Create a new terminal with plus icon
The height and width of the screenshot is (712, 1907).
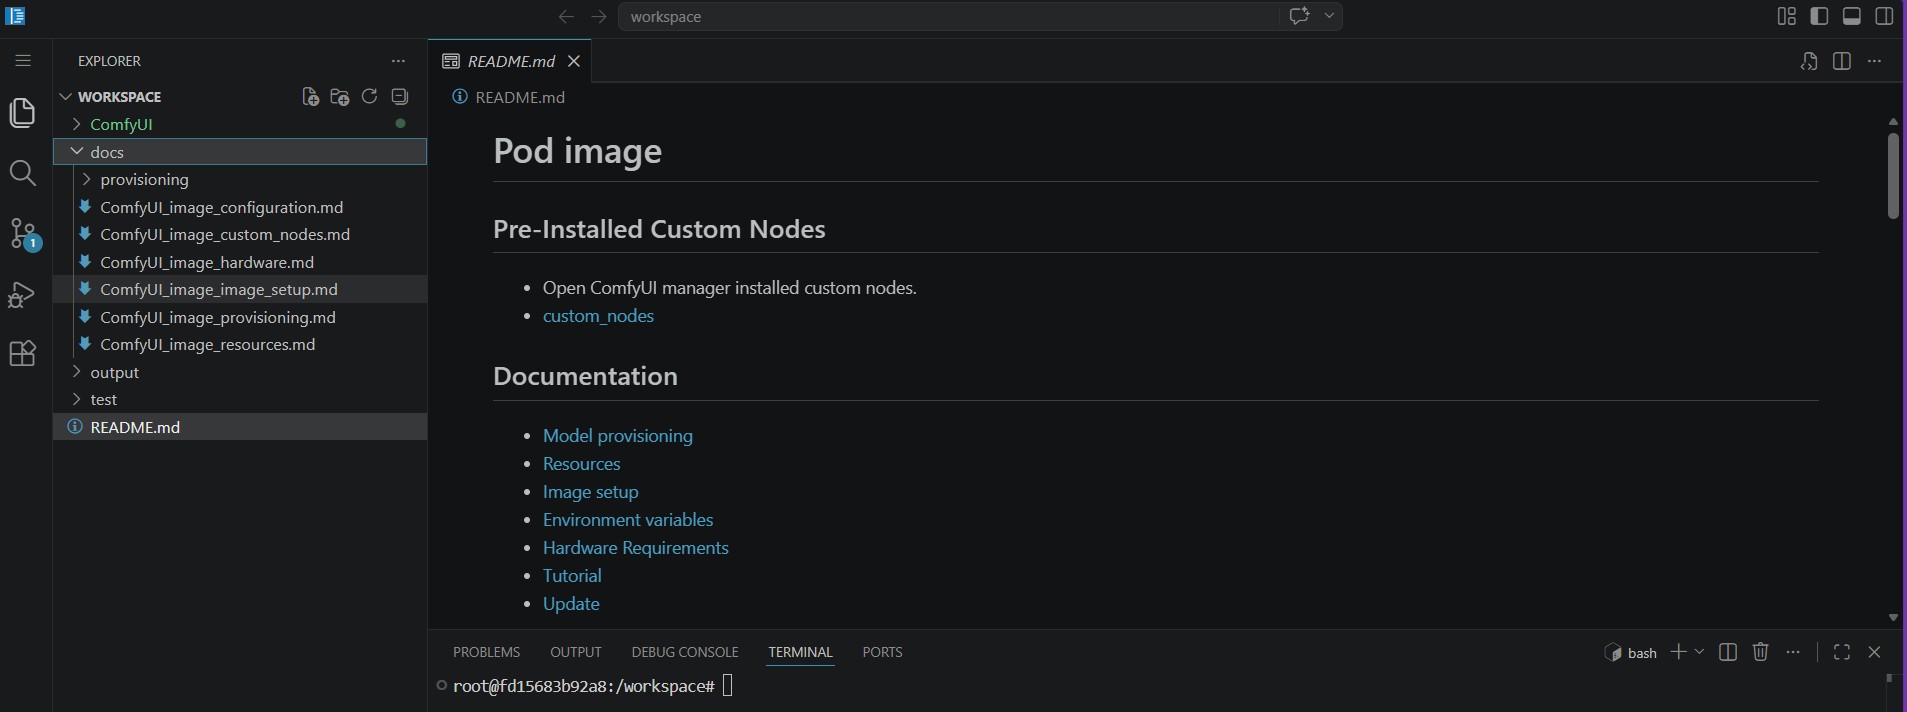(x=1678, y=652)
